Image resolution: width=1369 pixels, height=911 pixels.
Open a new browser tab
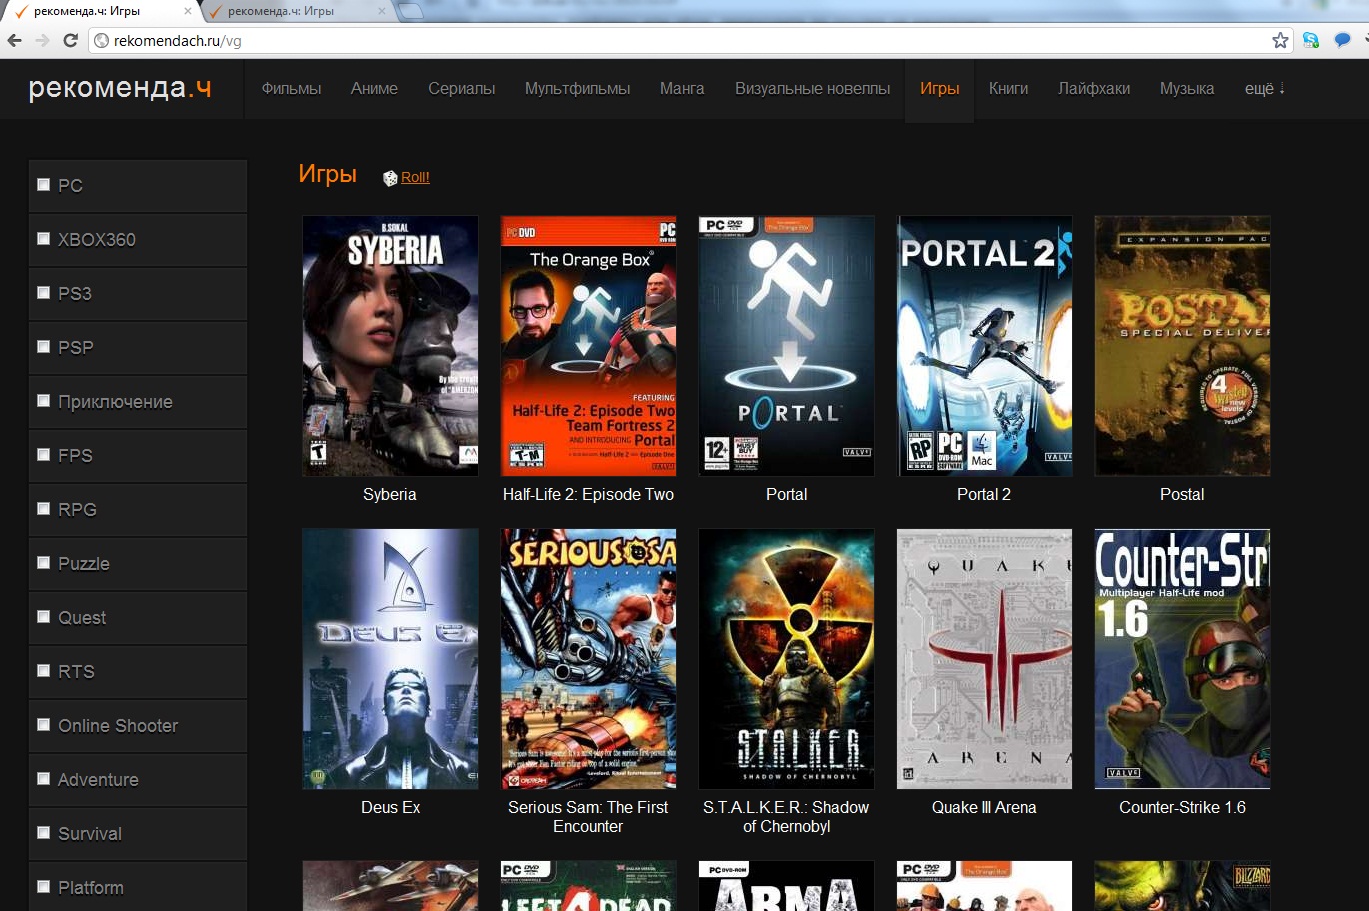(x=410, y=12)
